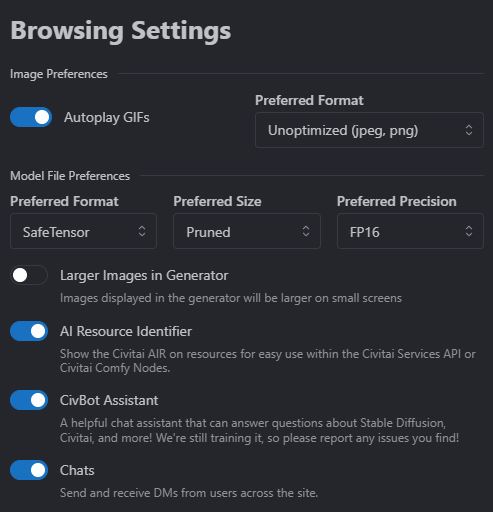Turn off the Chats toggle
Image resolution: width=493 pixels, height=512 pixels.
29,470
